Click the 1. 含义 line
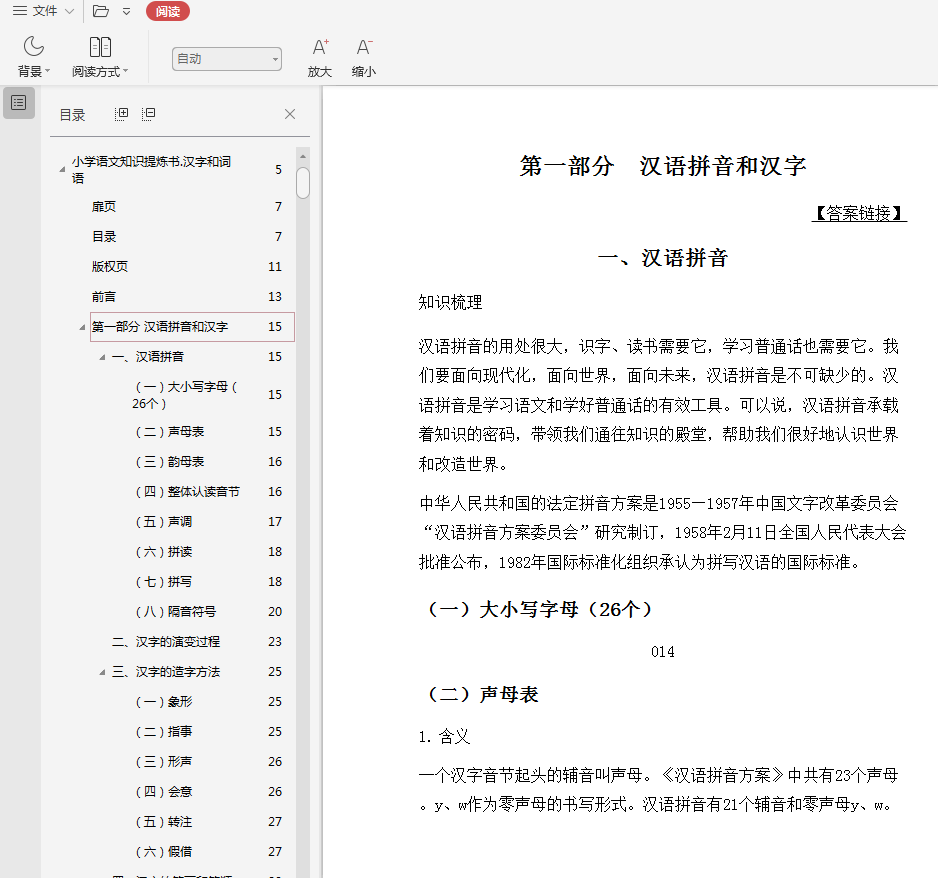Image resolution: width=938 pixels, height=878 pixels. 444,737
